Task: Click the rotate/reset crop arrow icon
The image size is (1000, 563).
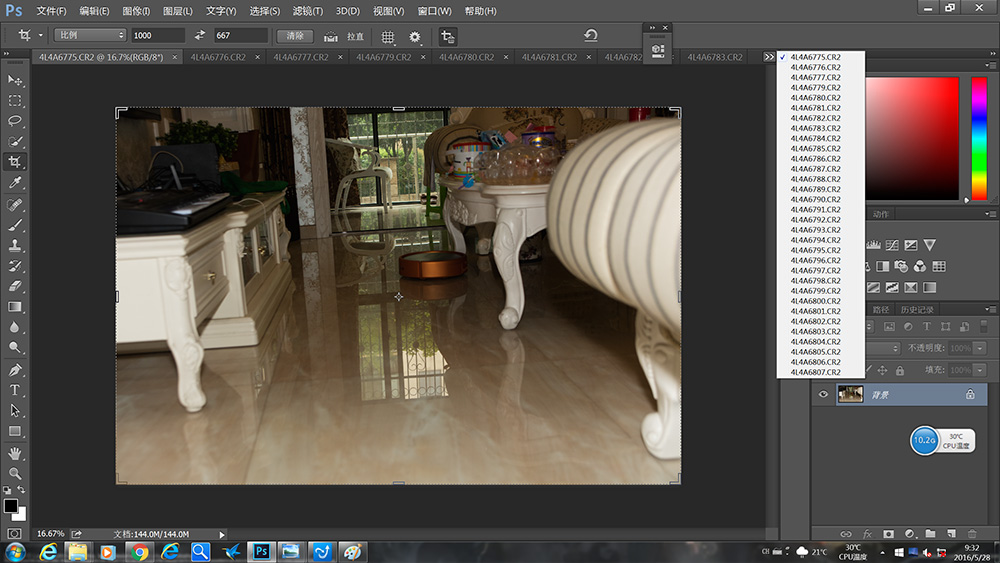Action: click(x=591, y=36)
